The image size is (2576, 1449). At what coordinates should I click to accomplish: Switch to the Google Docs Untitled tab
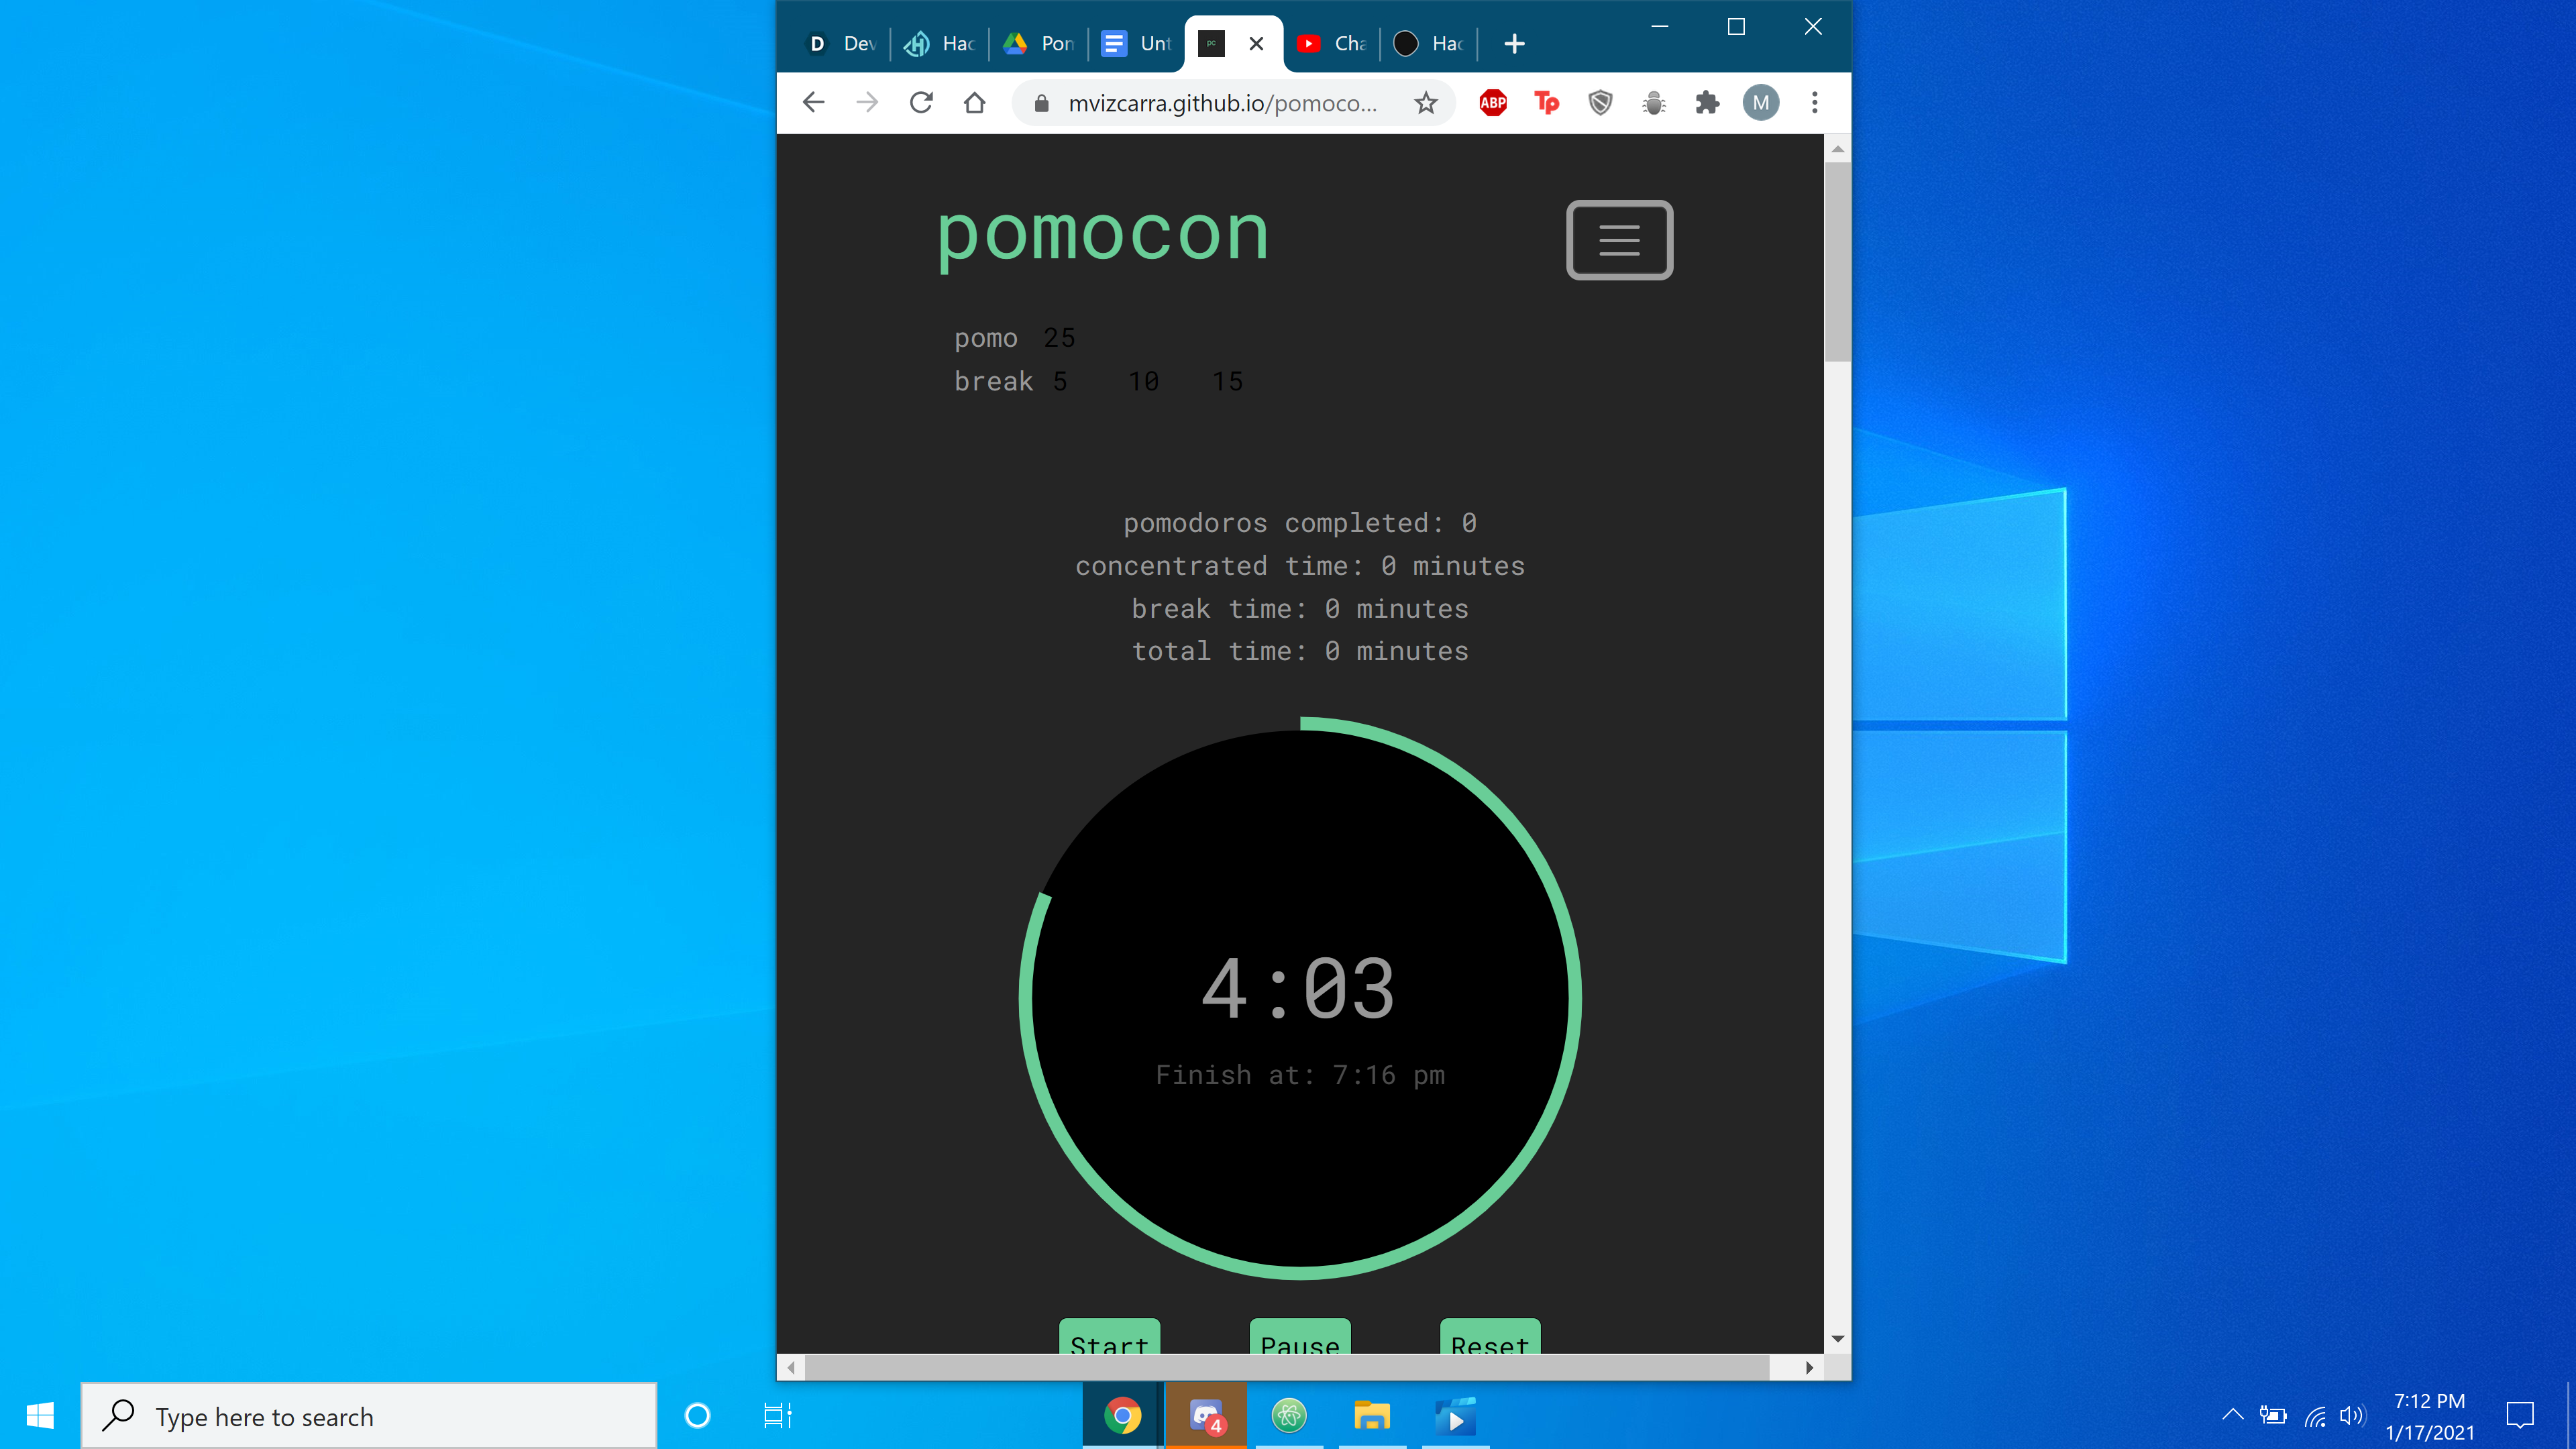coord(1136,43)
